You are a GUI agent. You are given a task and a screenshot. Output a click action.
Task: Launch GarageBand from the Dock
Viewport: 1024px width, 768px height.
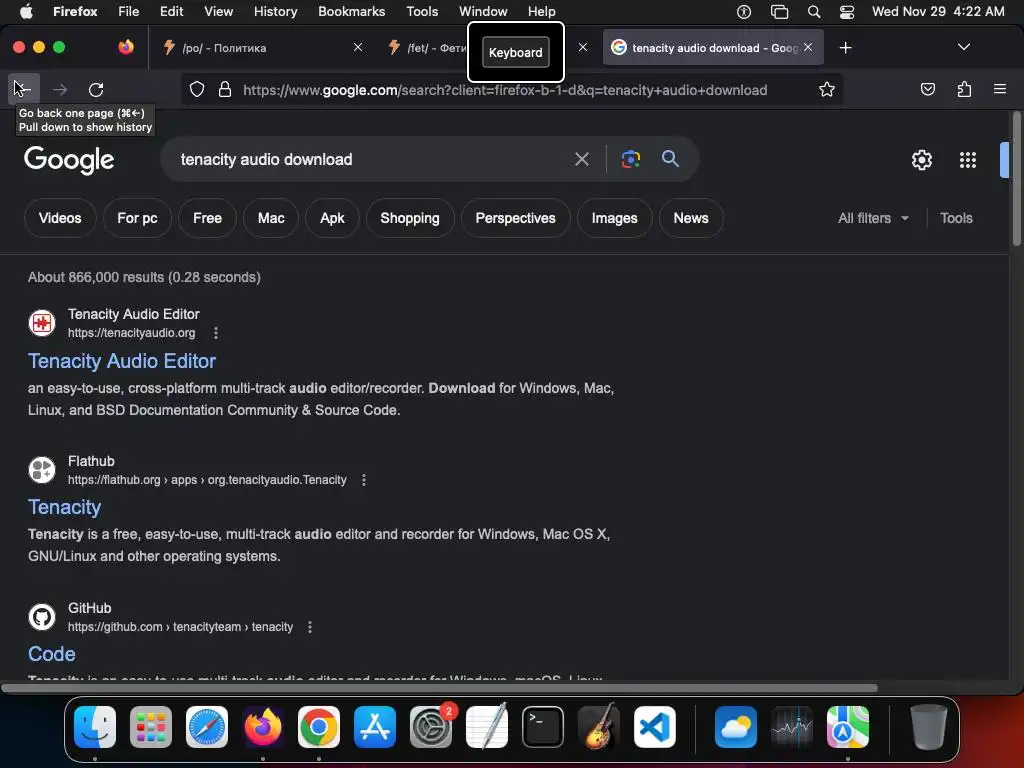[x=599, y=727]
